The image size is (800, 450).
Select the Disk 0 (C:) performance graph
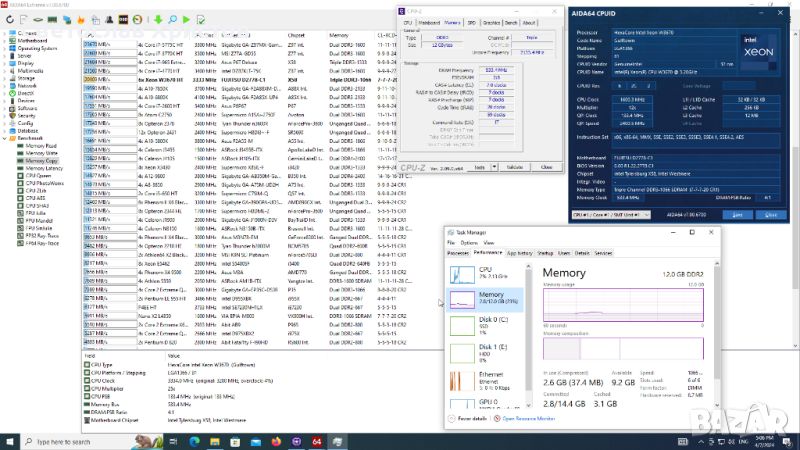490,324
